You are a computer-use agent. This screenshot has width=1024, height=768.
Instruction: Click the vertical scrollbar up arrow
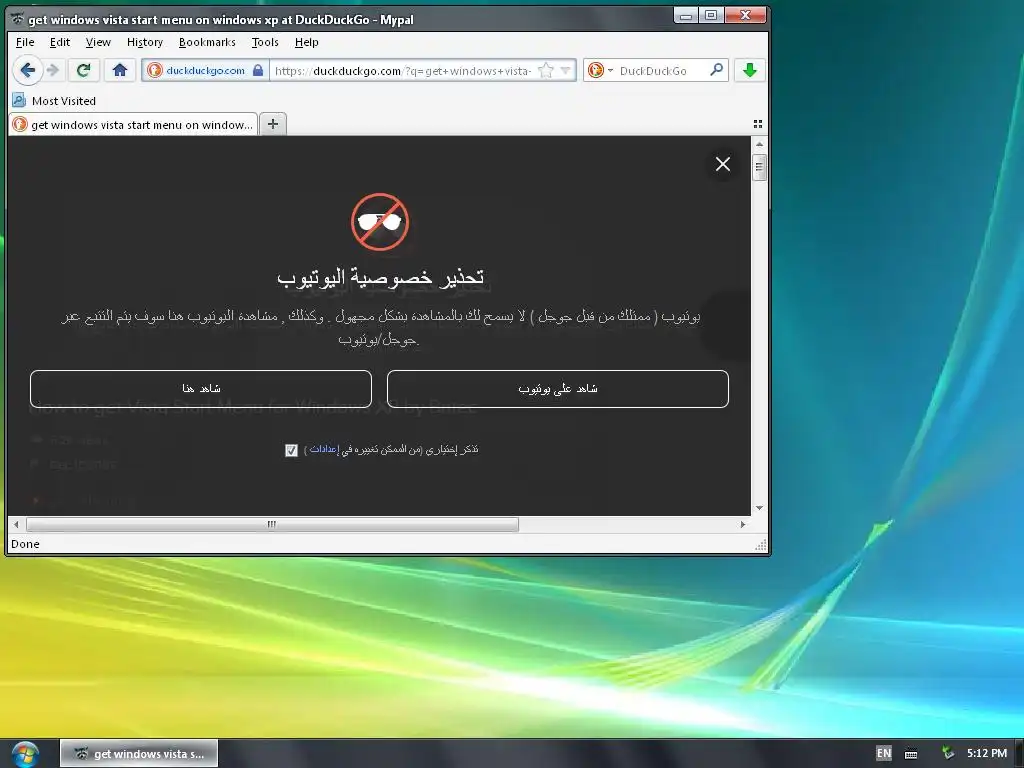coord(759,144)
